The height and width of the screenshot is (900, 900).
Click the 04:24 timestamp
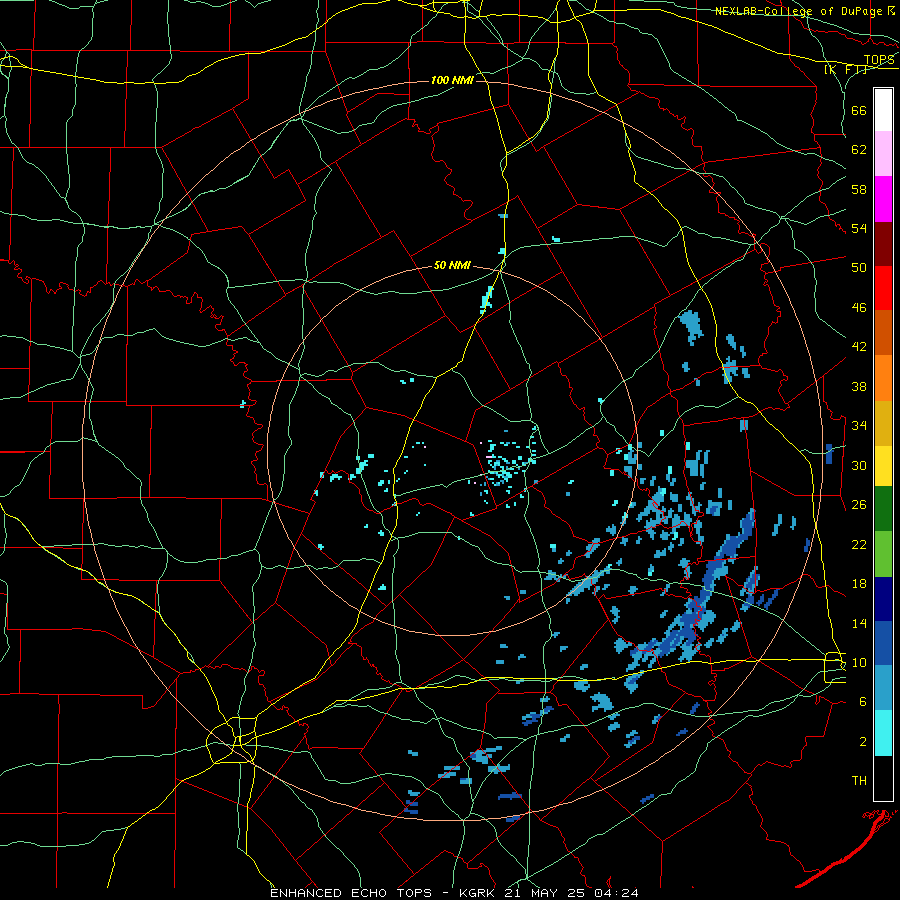pos(618,893)
